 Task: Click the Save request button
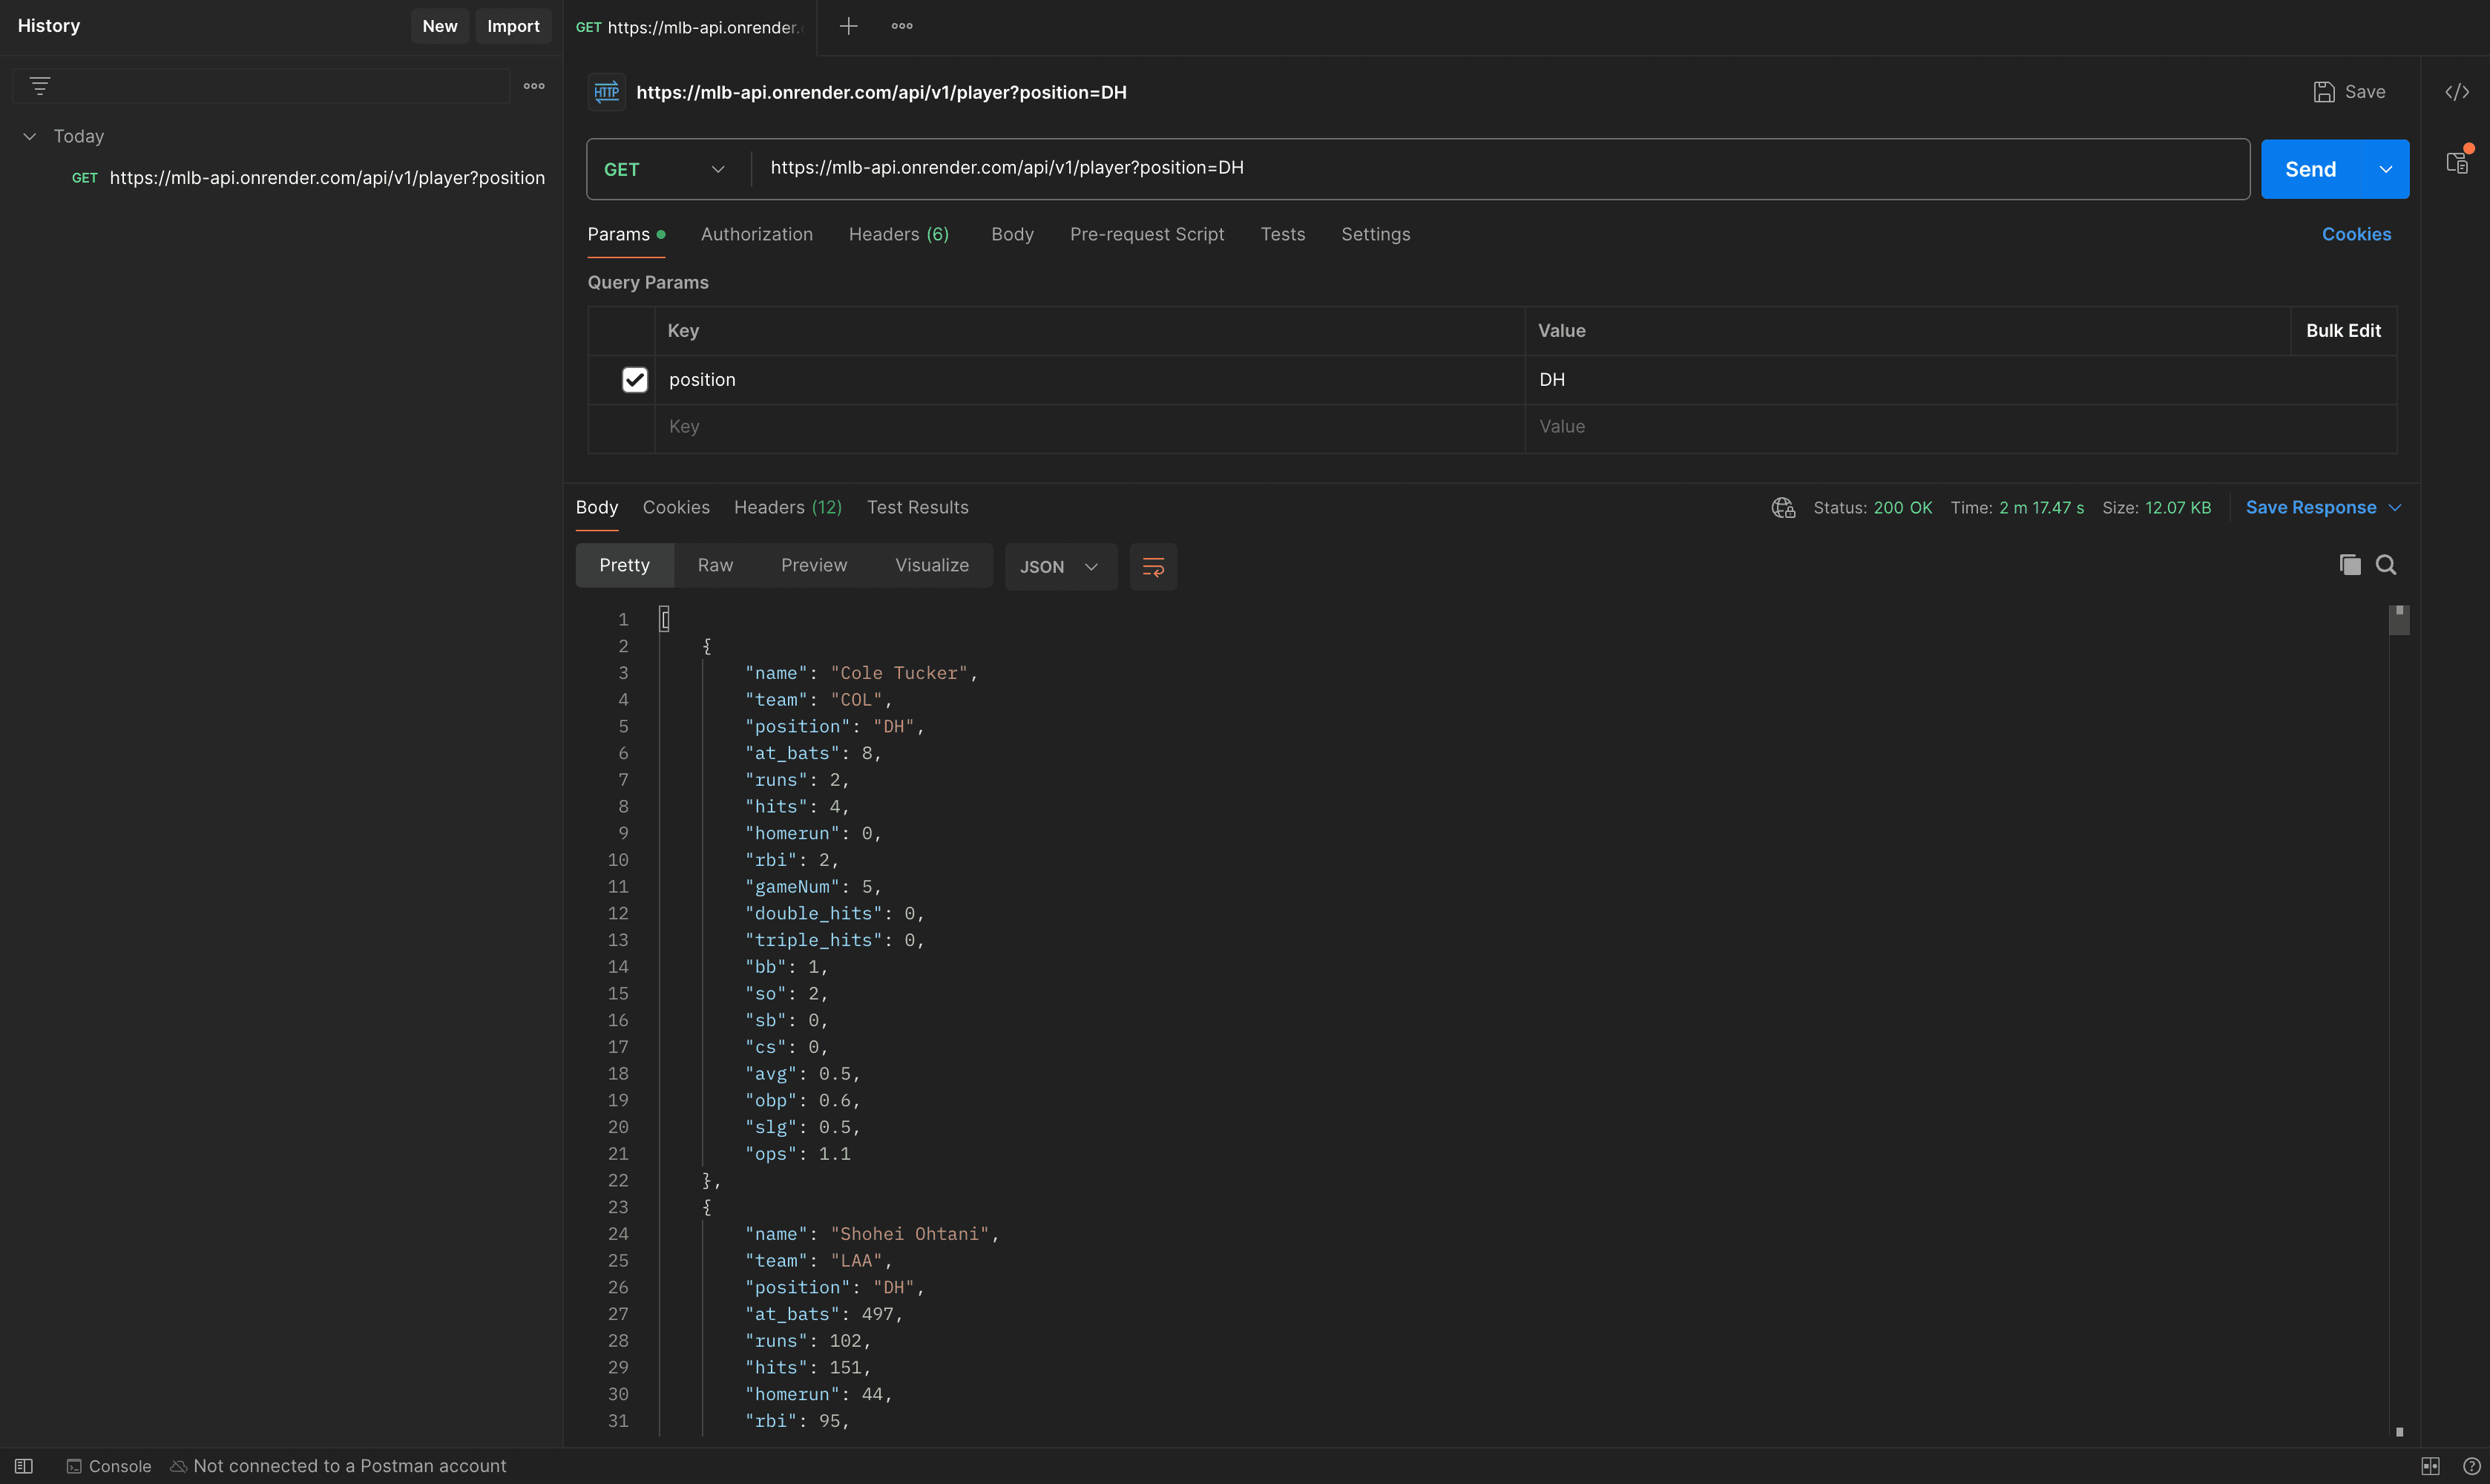click(2350, 92)
